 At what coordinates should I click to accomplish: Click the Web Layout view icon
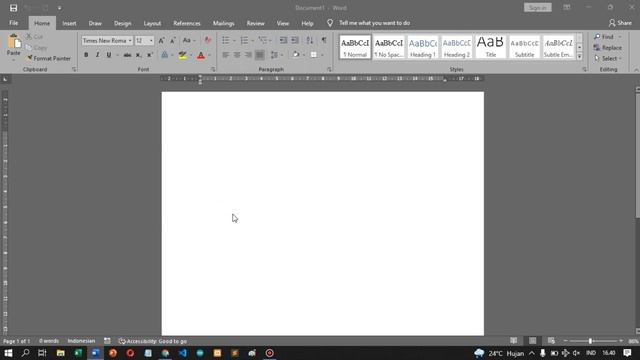[551, 341]
